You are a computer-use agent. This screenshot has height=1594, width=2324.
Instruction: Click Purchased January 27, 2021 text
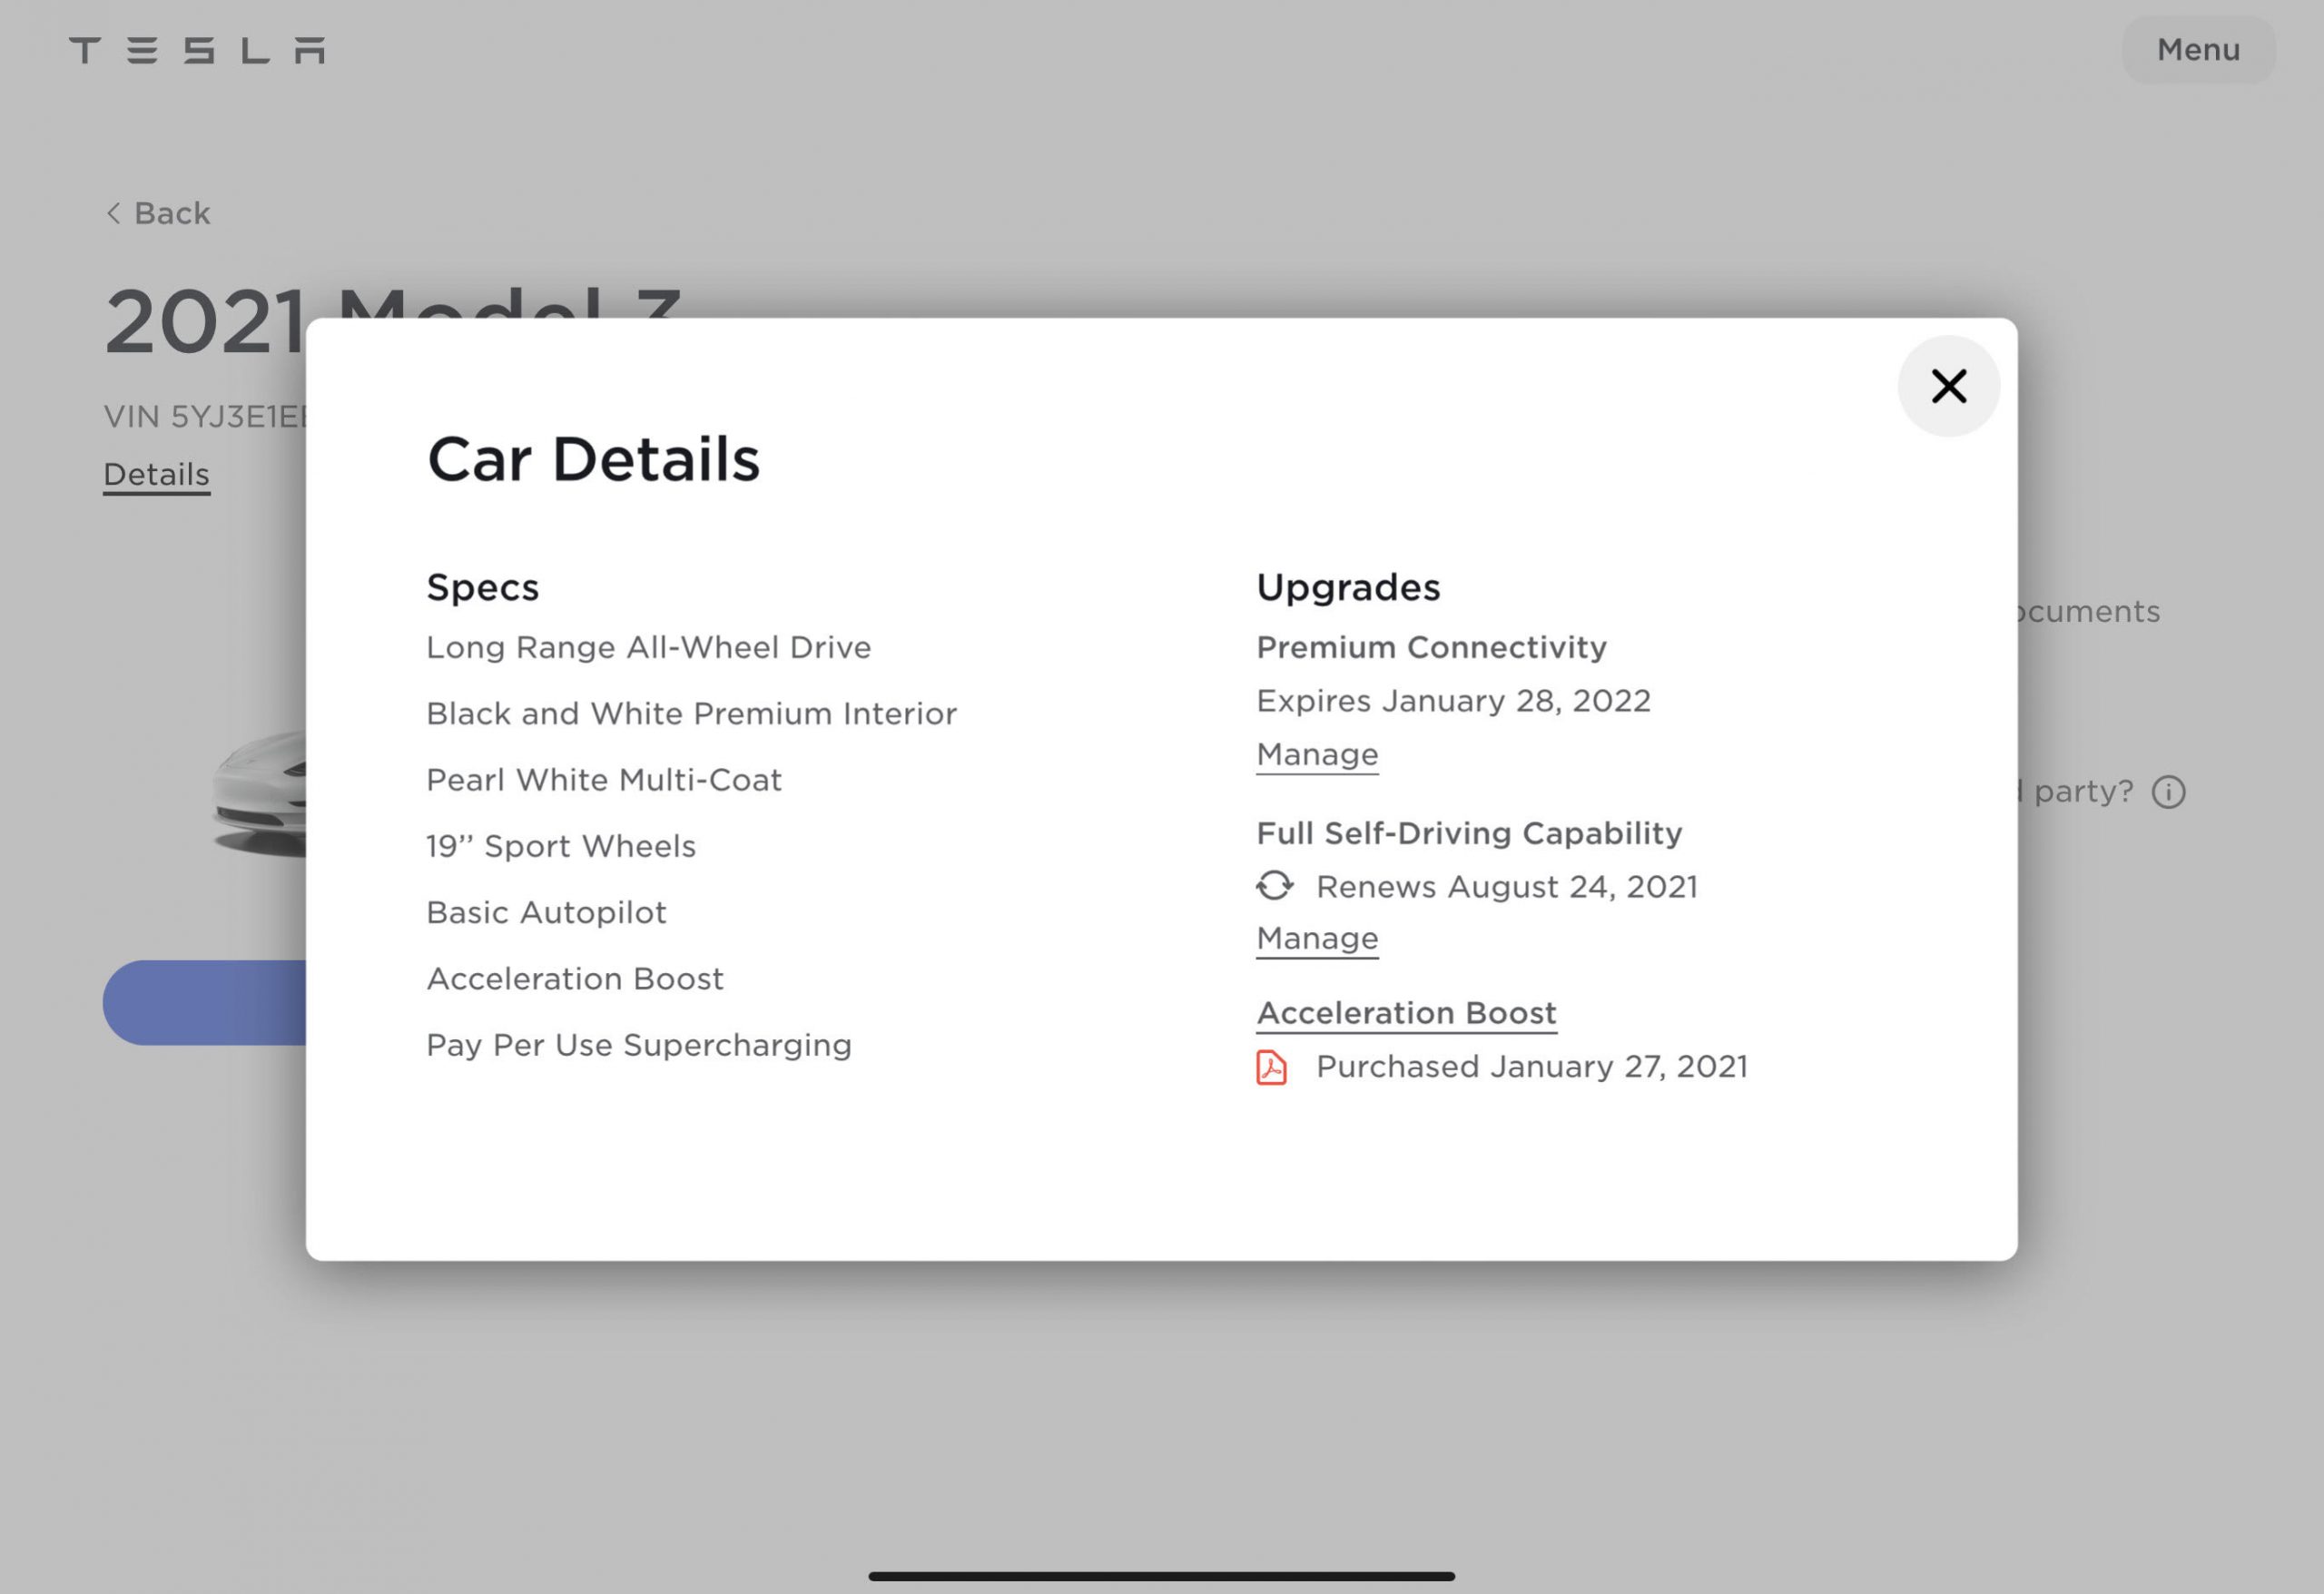click(1531, 1067)
